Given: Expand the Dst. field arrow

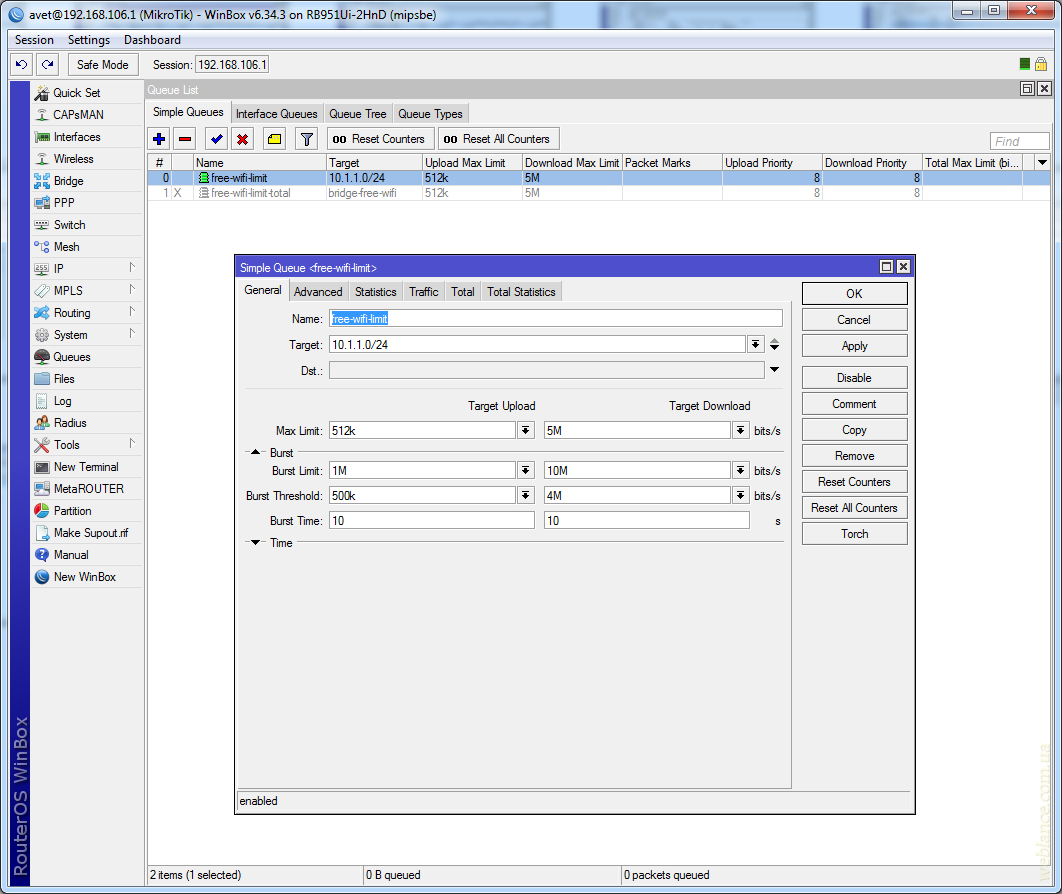Looking at the screenshot, I should click(x=774, y=370).
